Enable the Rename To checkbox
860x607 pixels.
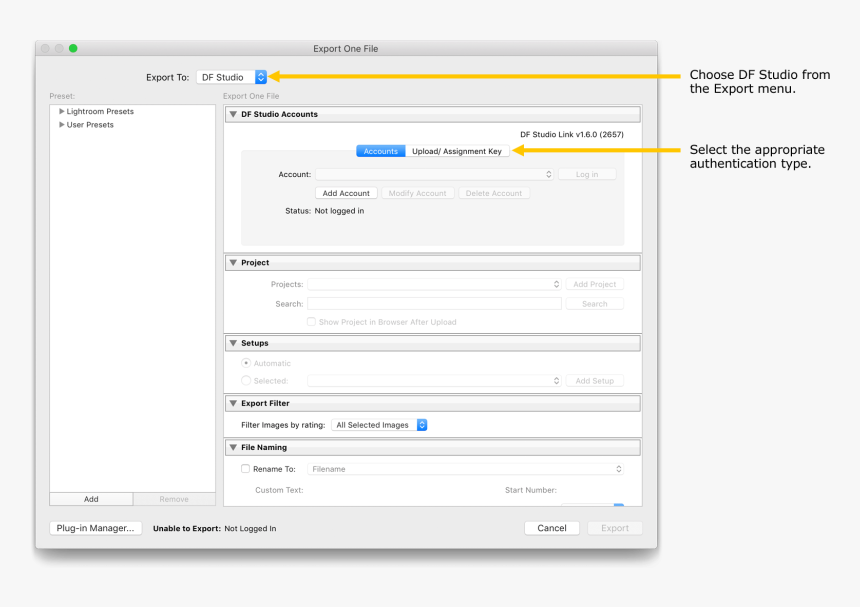click(x=246, y=469)
